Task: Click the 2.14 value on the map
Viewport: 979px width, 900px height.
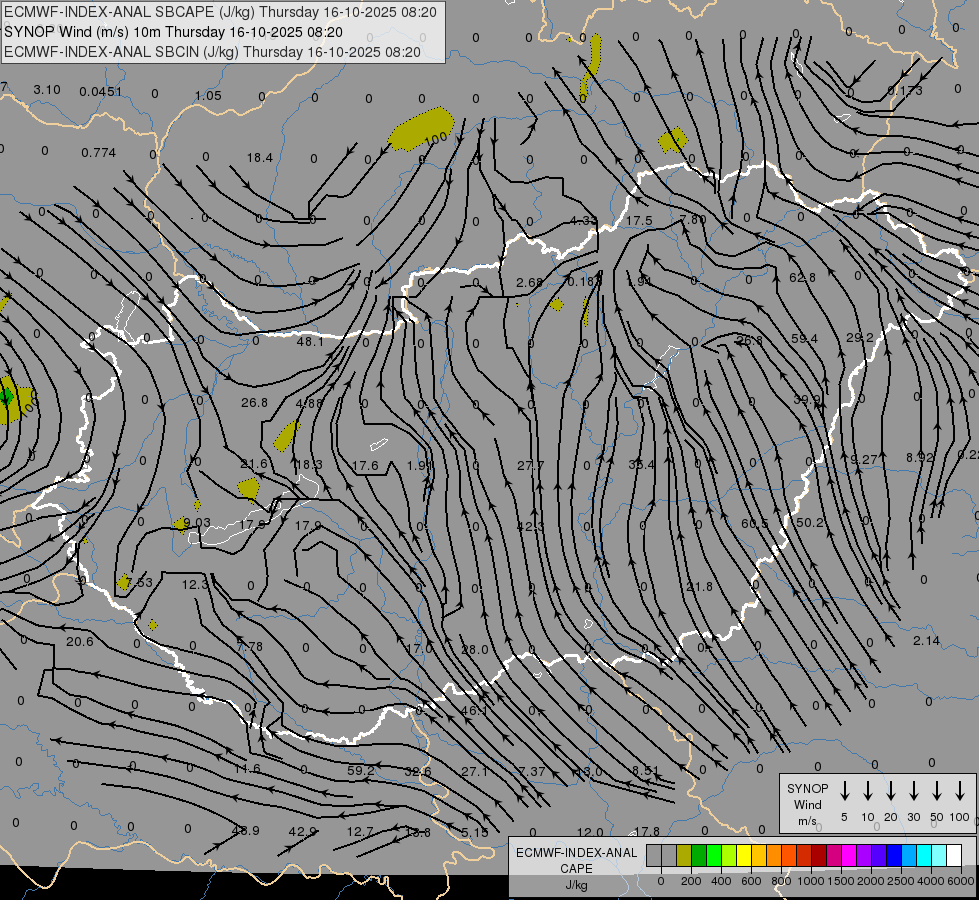Action: pos(926,640)
